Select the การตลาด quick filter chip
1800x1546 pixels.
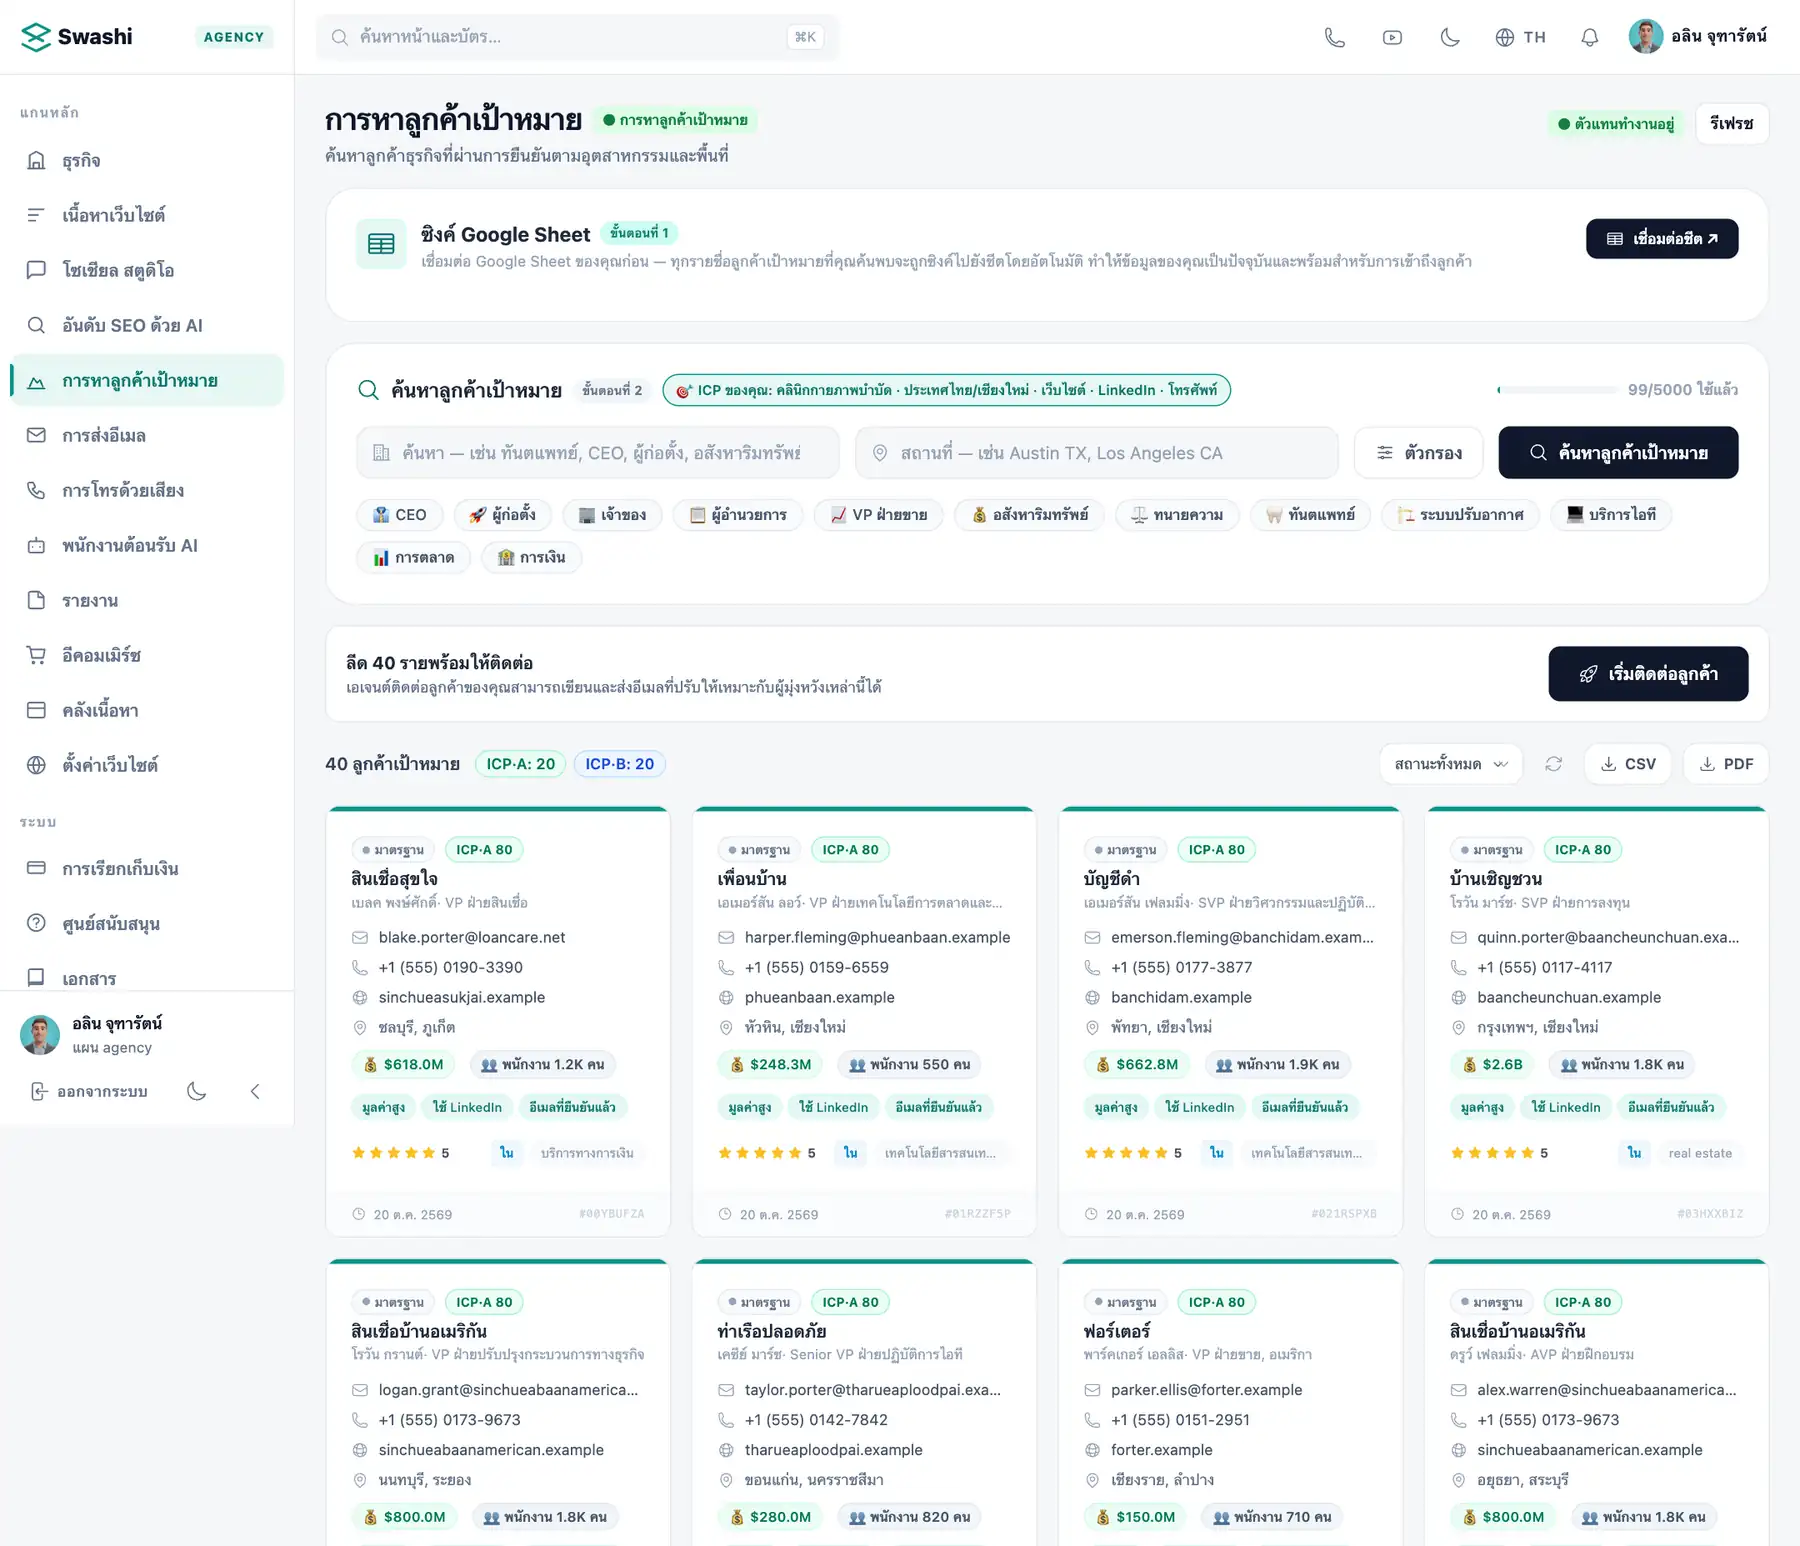[x=414, y=558]
